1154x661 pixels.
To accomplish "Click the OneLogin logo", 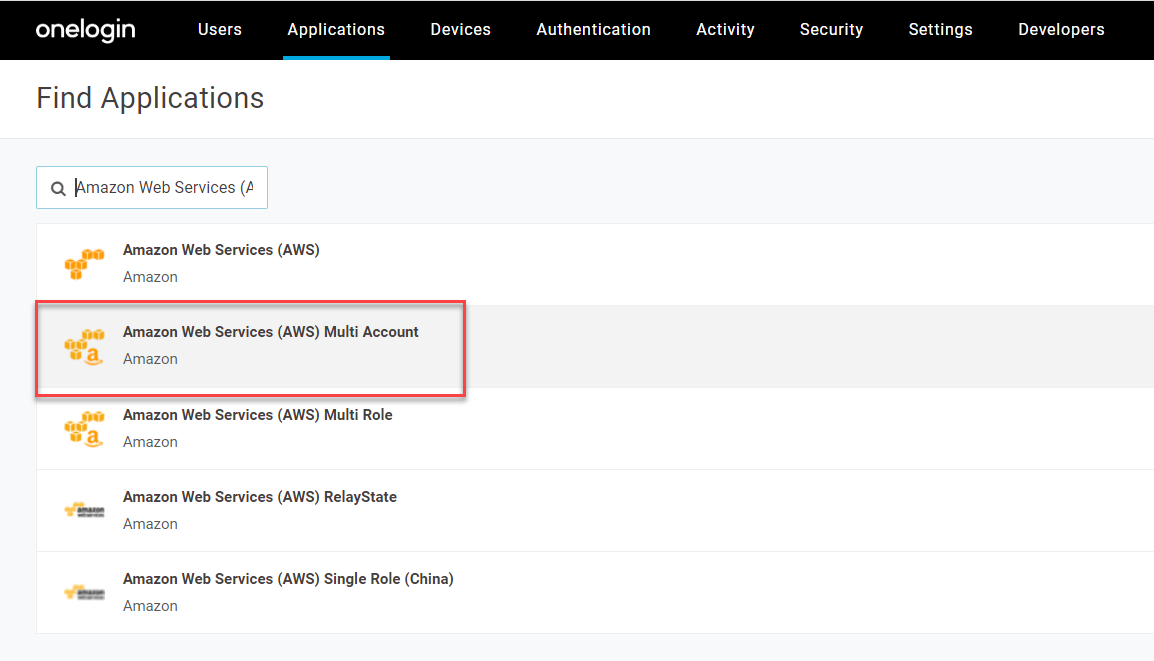I will tap(85, 29).
